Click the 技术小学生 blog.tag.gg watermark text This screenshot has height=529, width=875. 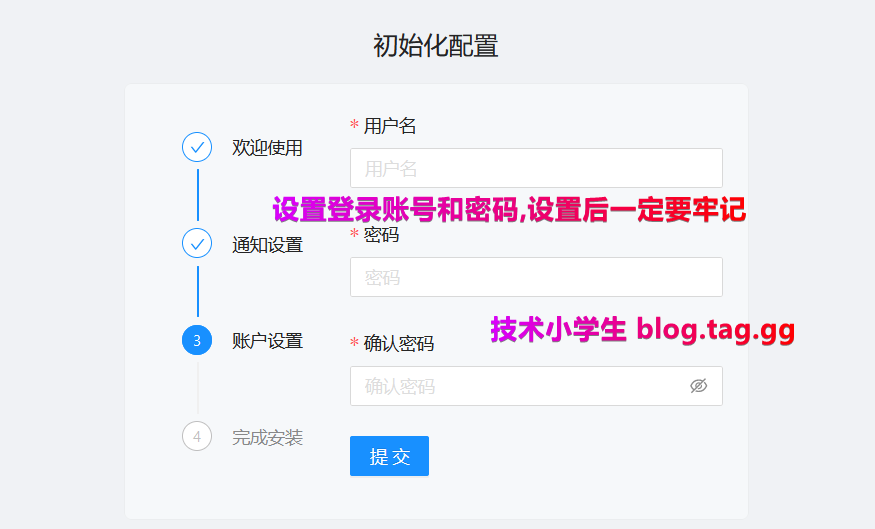pyautogui.click(x=642, y=329)
